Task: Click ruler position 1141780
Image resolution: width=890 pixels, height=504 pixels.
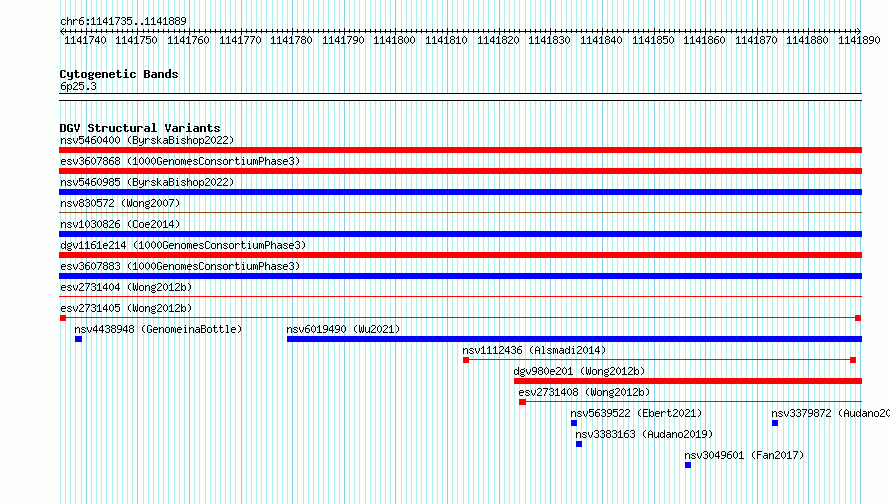Action: 291,40
